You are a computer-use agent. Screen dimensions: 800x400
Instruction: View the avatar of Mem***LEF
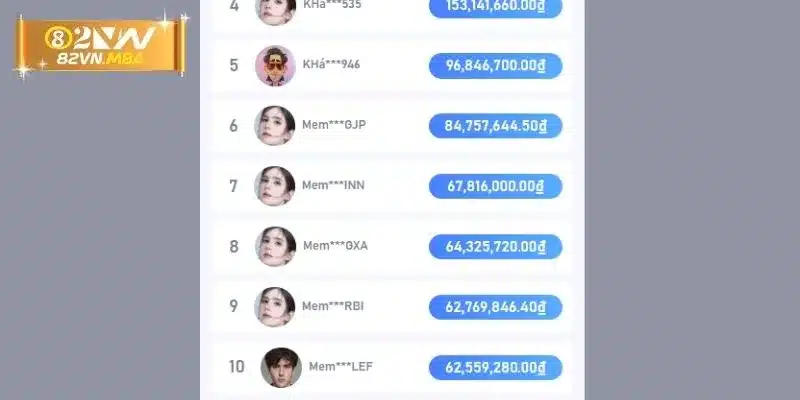point(281,367)
